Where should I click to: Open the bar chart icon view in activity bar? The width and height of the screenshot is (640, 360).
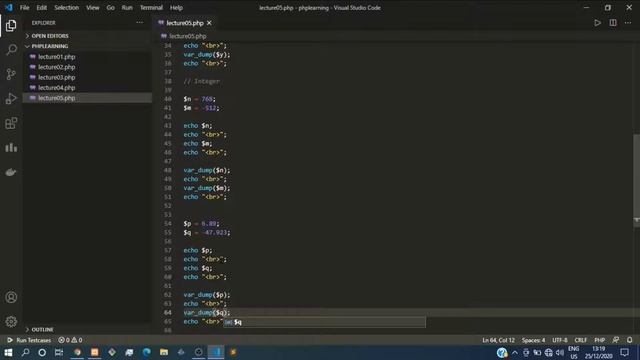click(x=11, y=147)
